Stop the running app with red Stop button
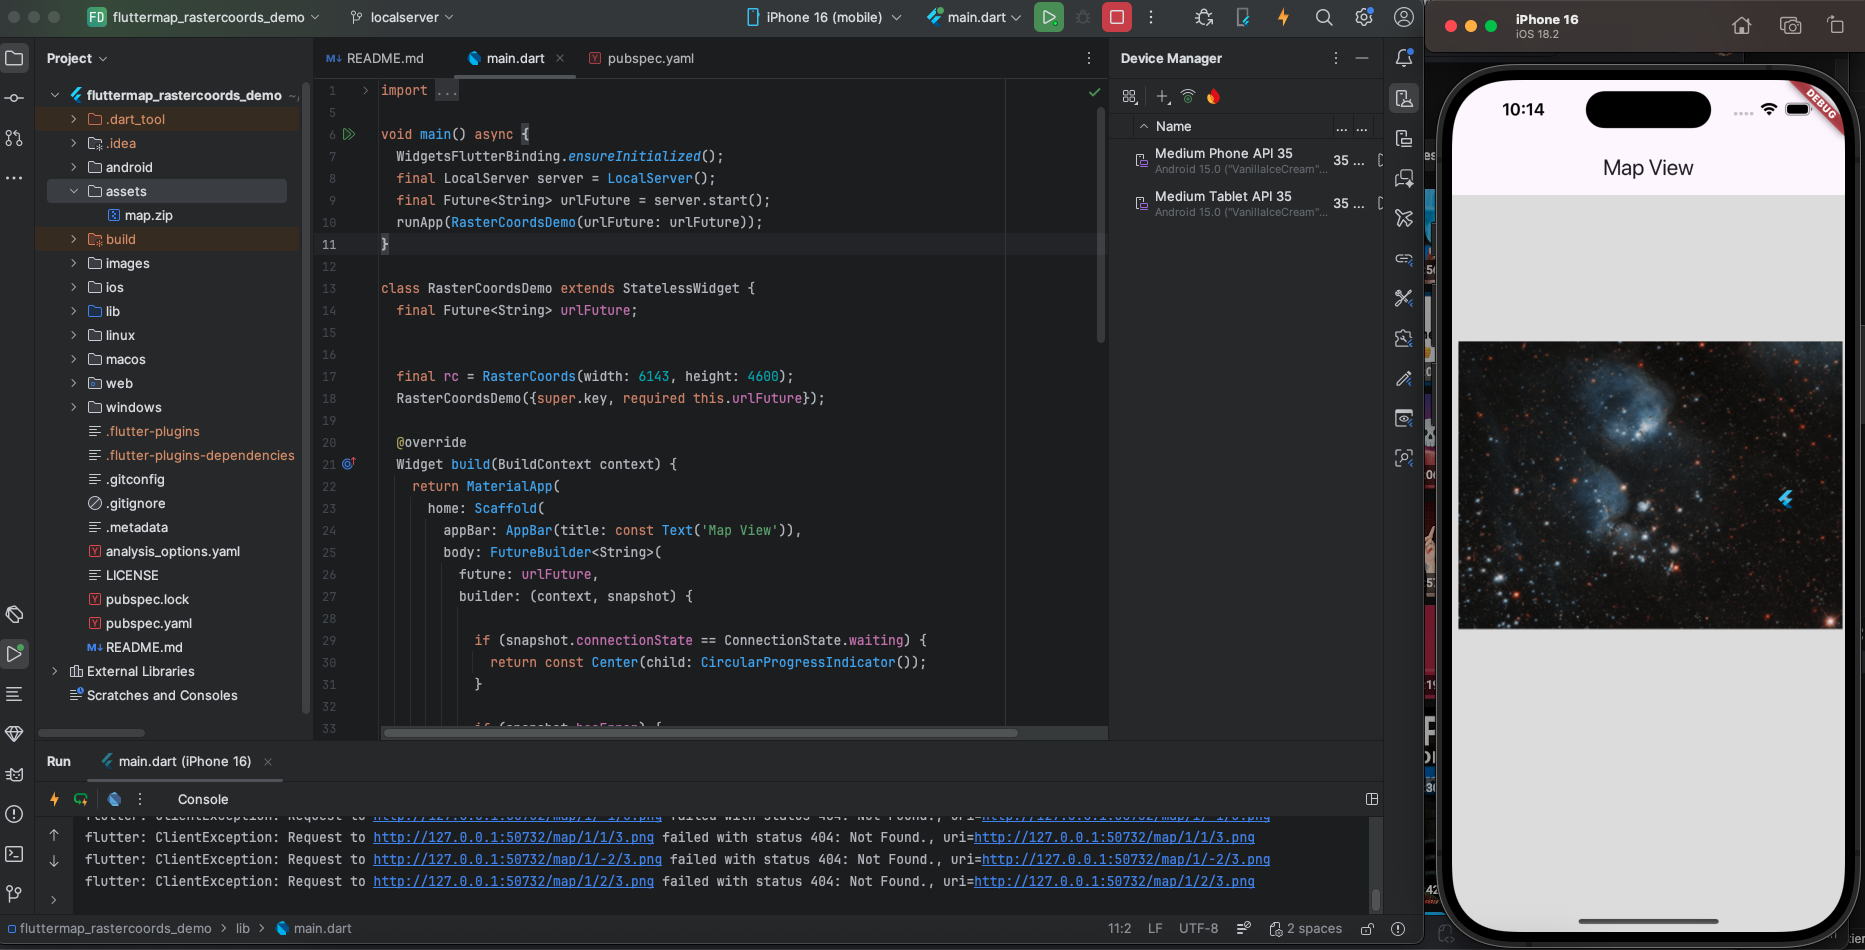This screenshot has height=950, width=1865. coord(1117,17)
